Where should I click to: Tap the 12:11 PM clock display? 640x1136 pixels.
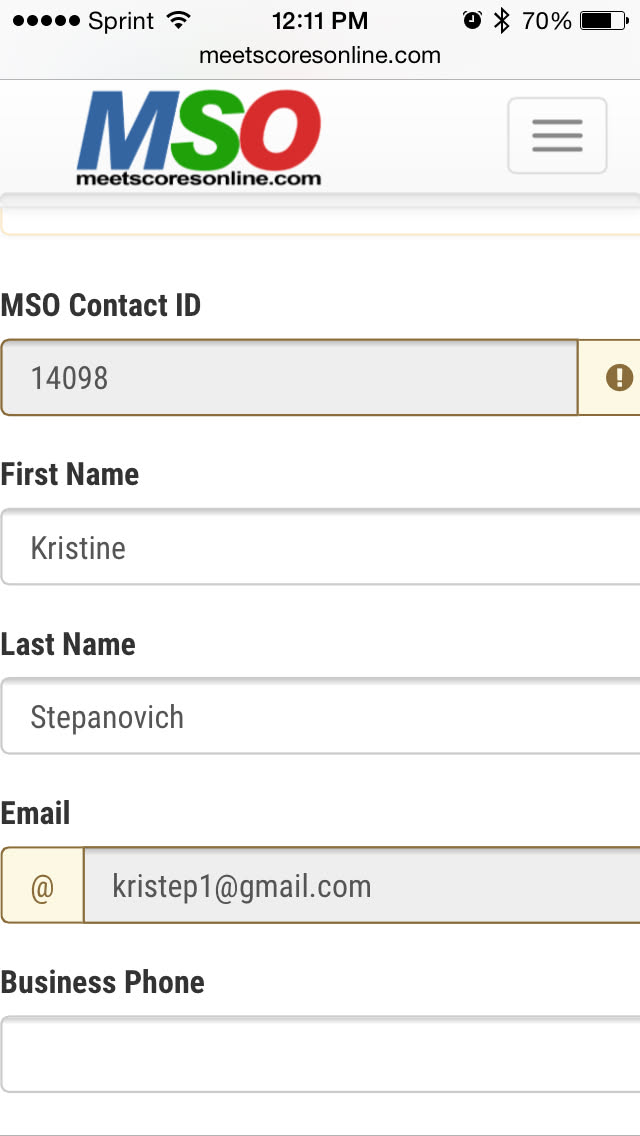[320, 20]
